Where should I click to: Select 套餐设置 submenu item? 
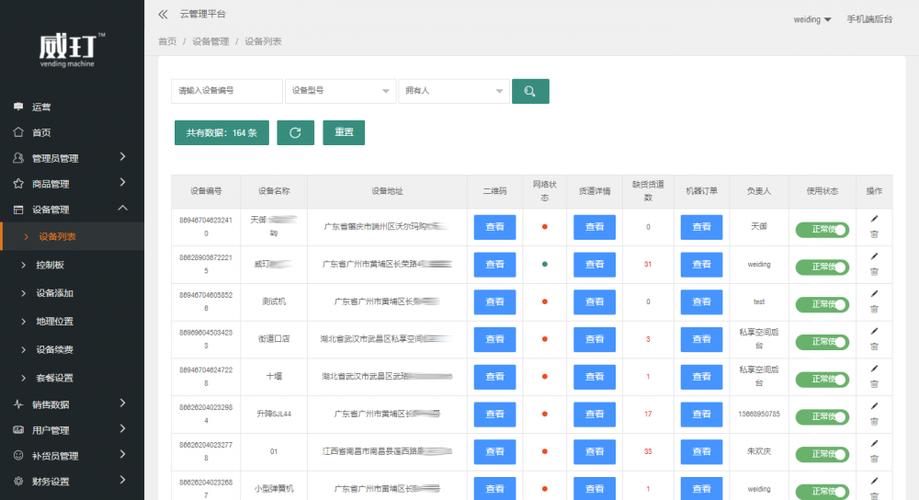(72, 377)
